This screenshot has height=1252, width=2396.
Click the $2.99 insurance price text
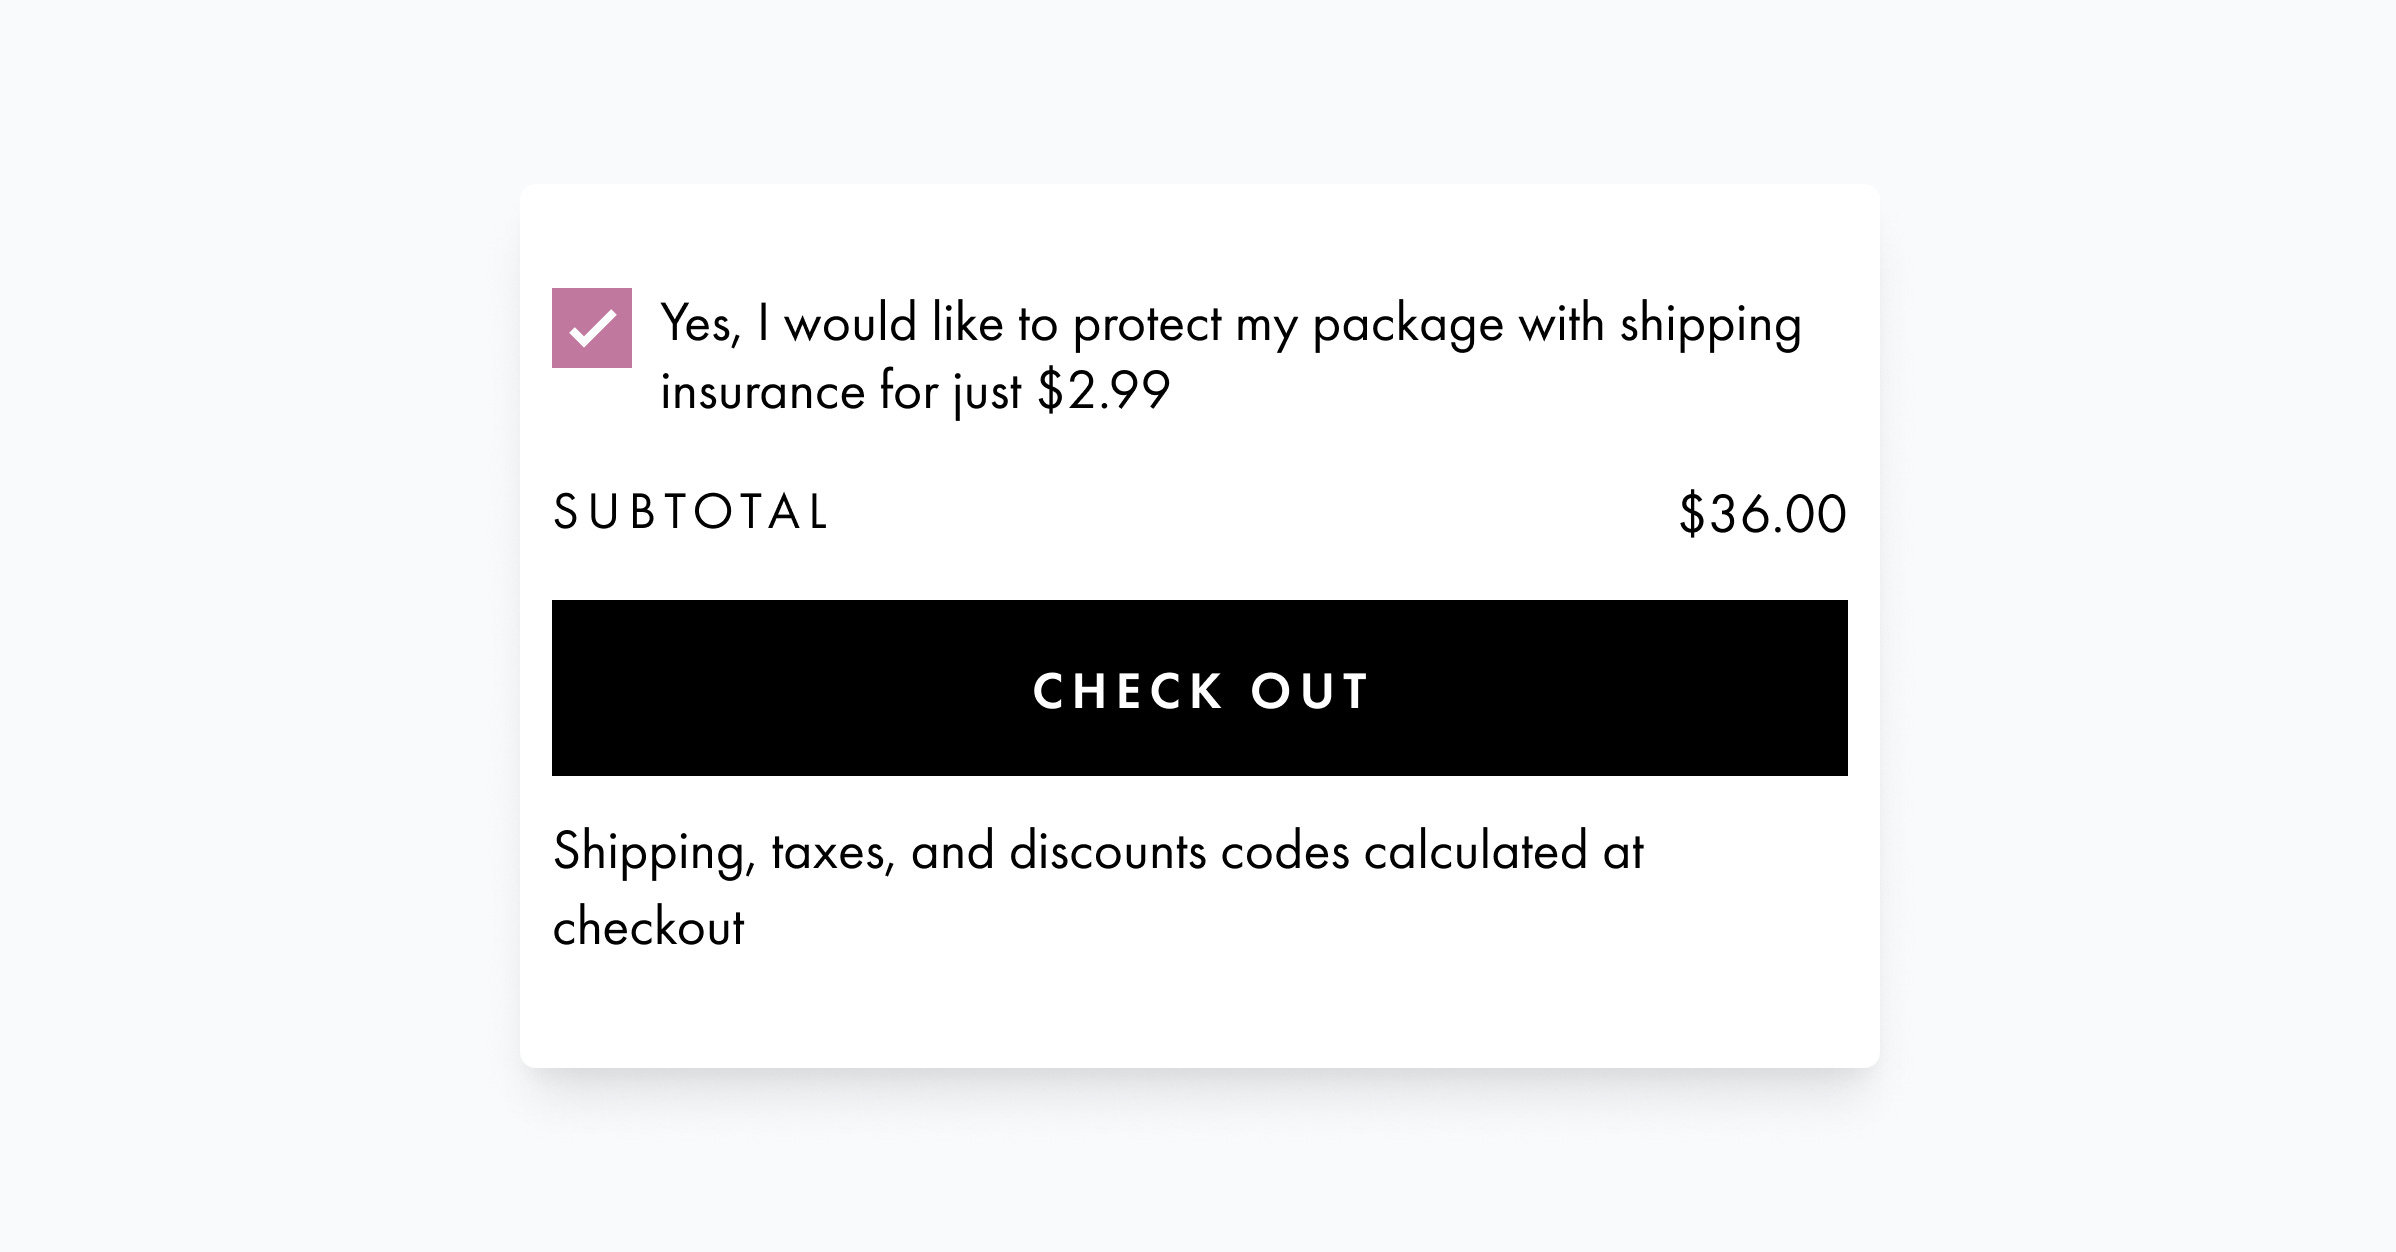[1103, 390]
